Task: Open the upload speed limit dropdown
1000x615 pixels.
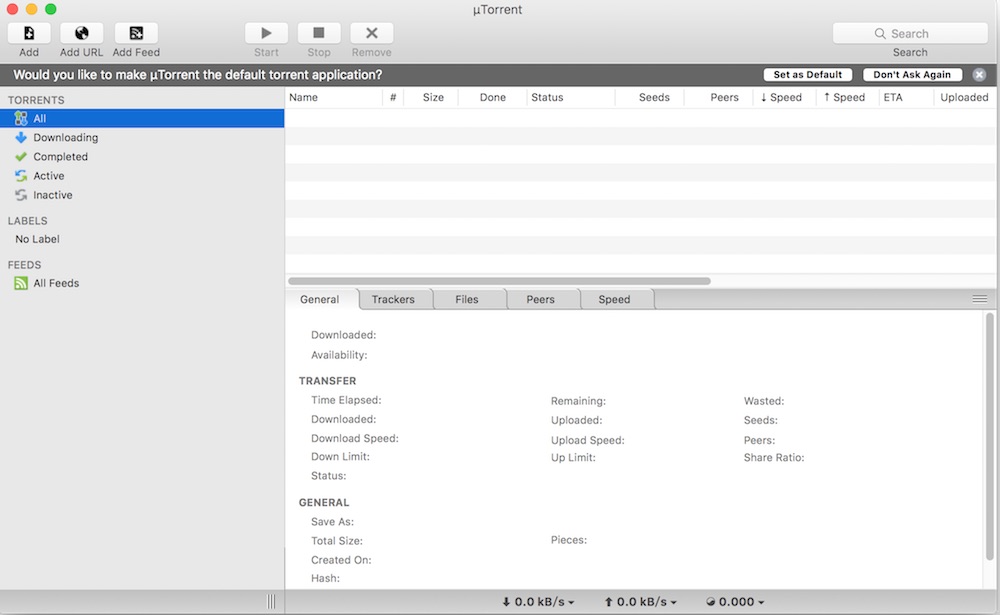Action: tap(640, 602)
